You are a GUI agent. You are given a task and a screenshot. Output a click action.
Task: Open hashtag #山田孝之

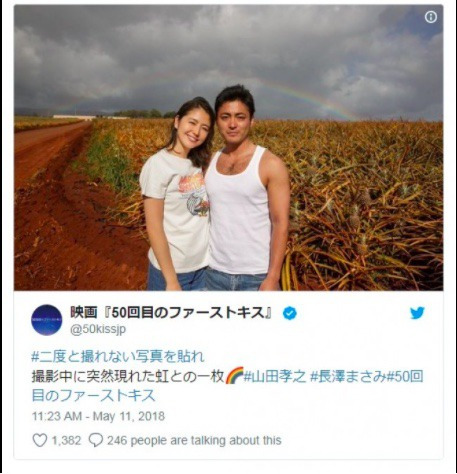tap(275, 376)
